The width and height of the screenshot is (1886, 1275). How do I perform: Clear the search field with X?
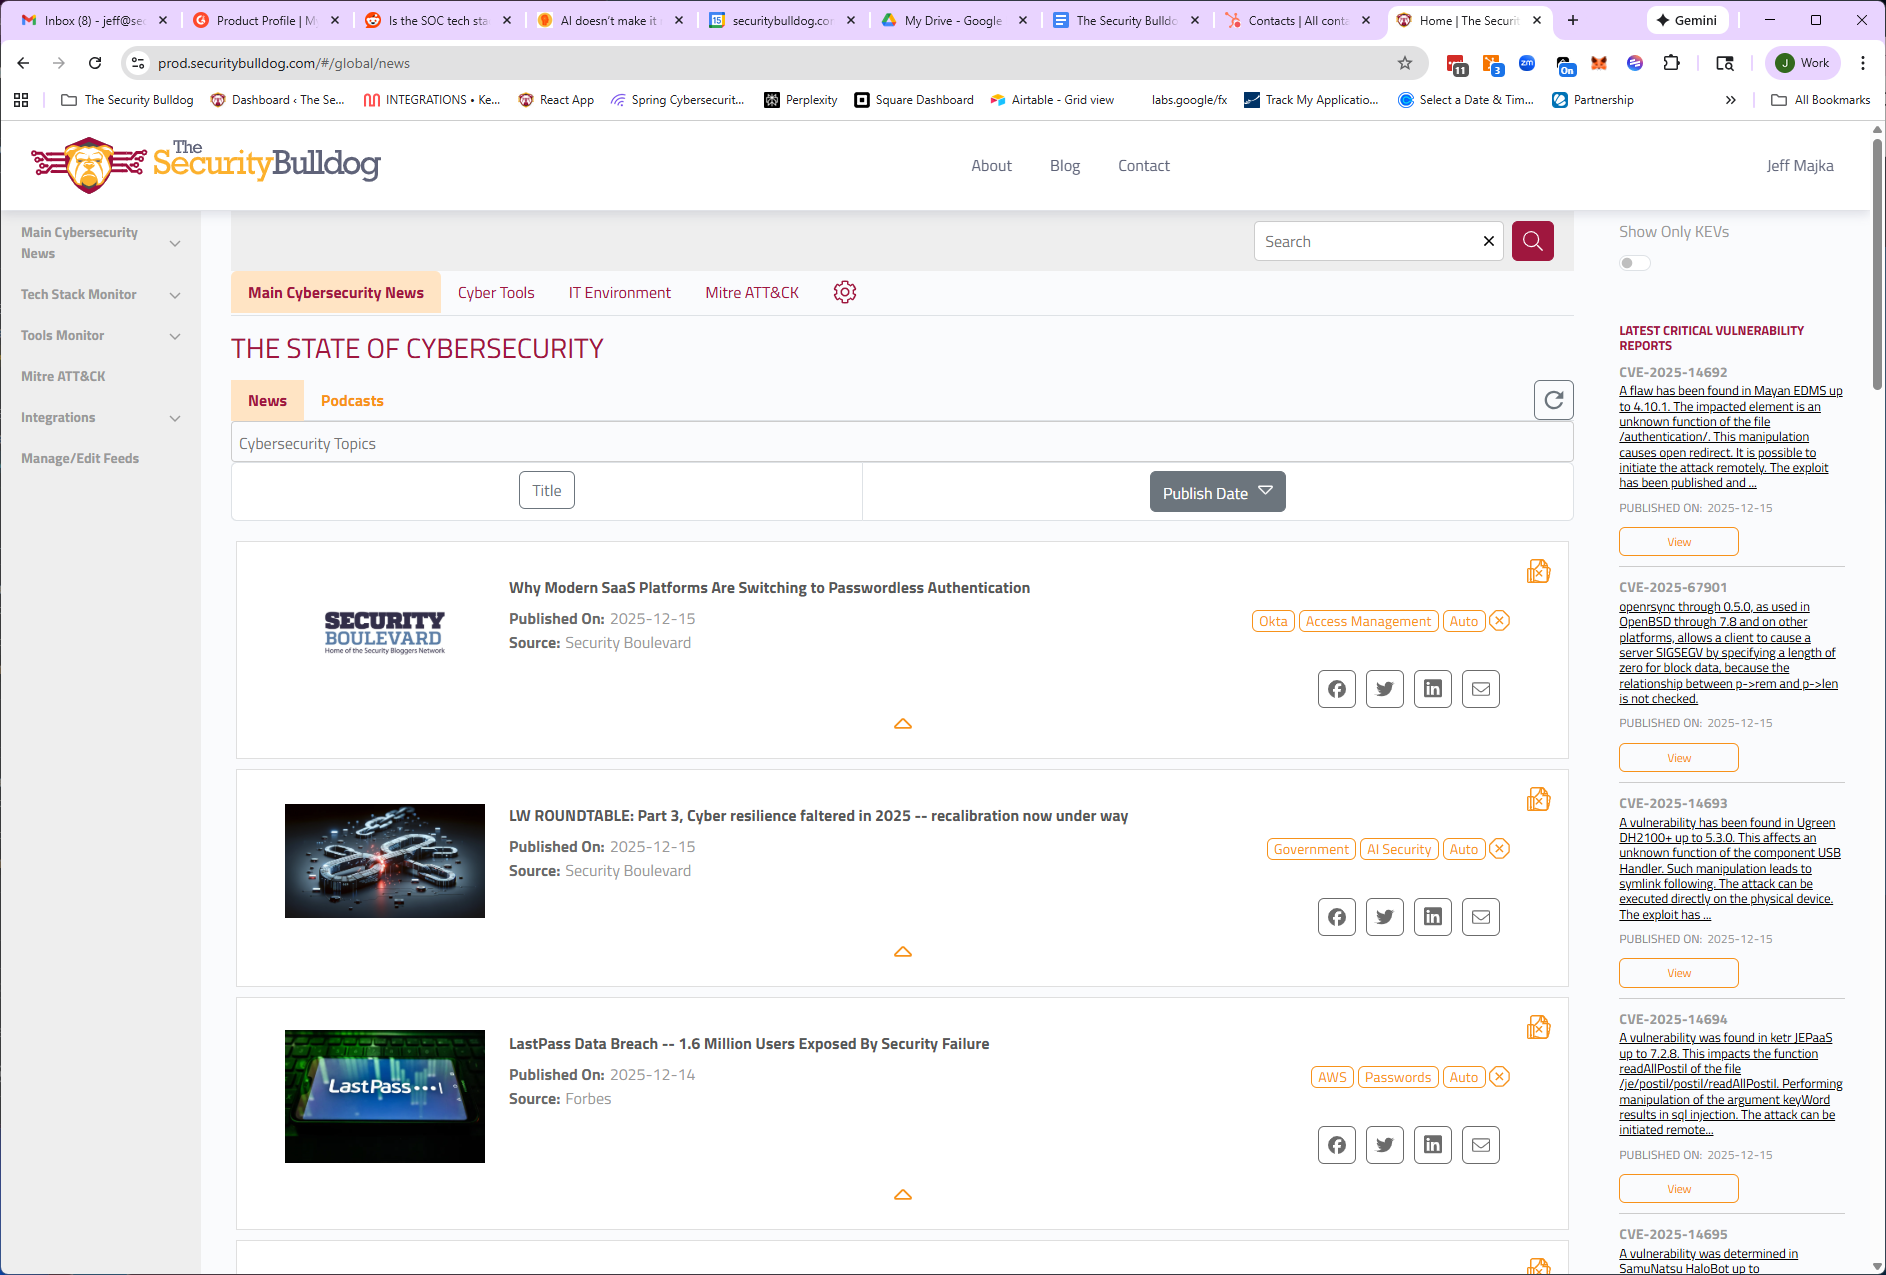tap(1488, 241)
